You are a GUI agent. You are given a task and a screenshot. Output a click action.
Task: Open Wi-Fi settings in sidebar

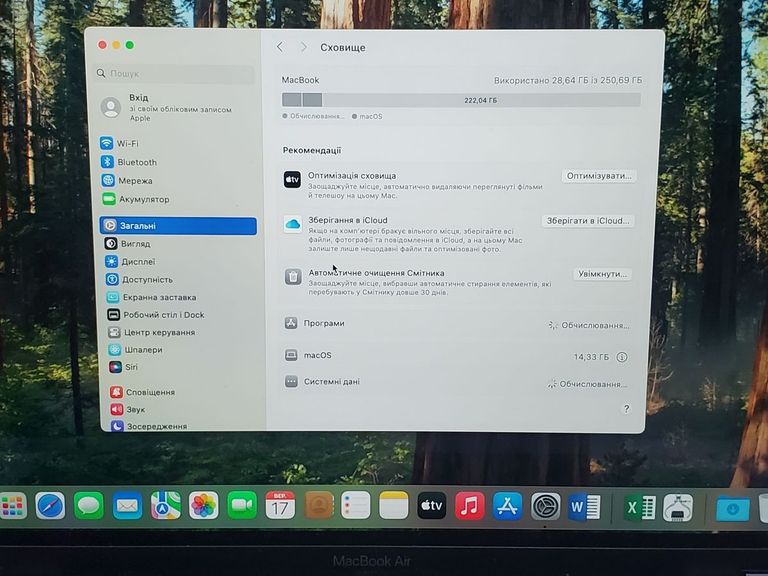pyautogui.click(x=120, y=144)
